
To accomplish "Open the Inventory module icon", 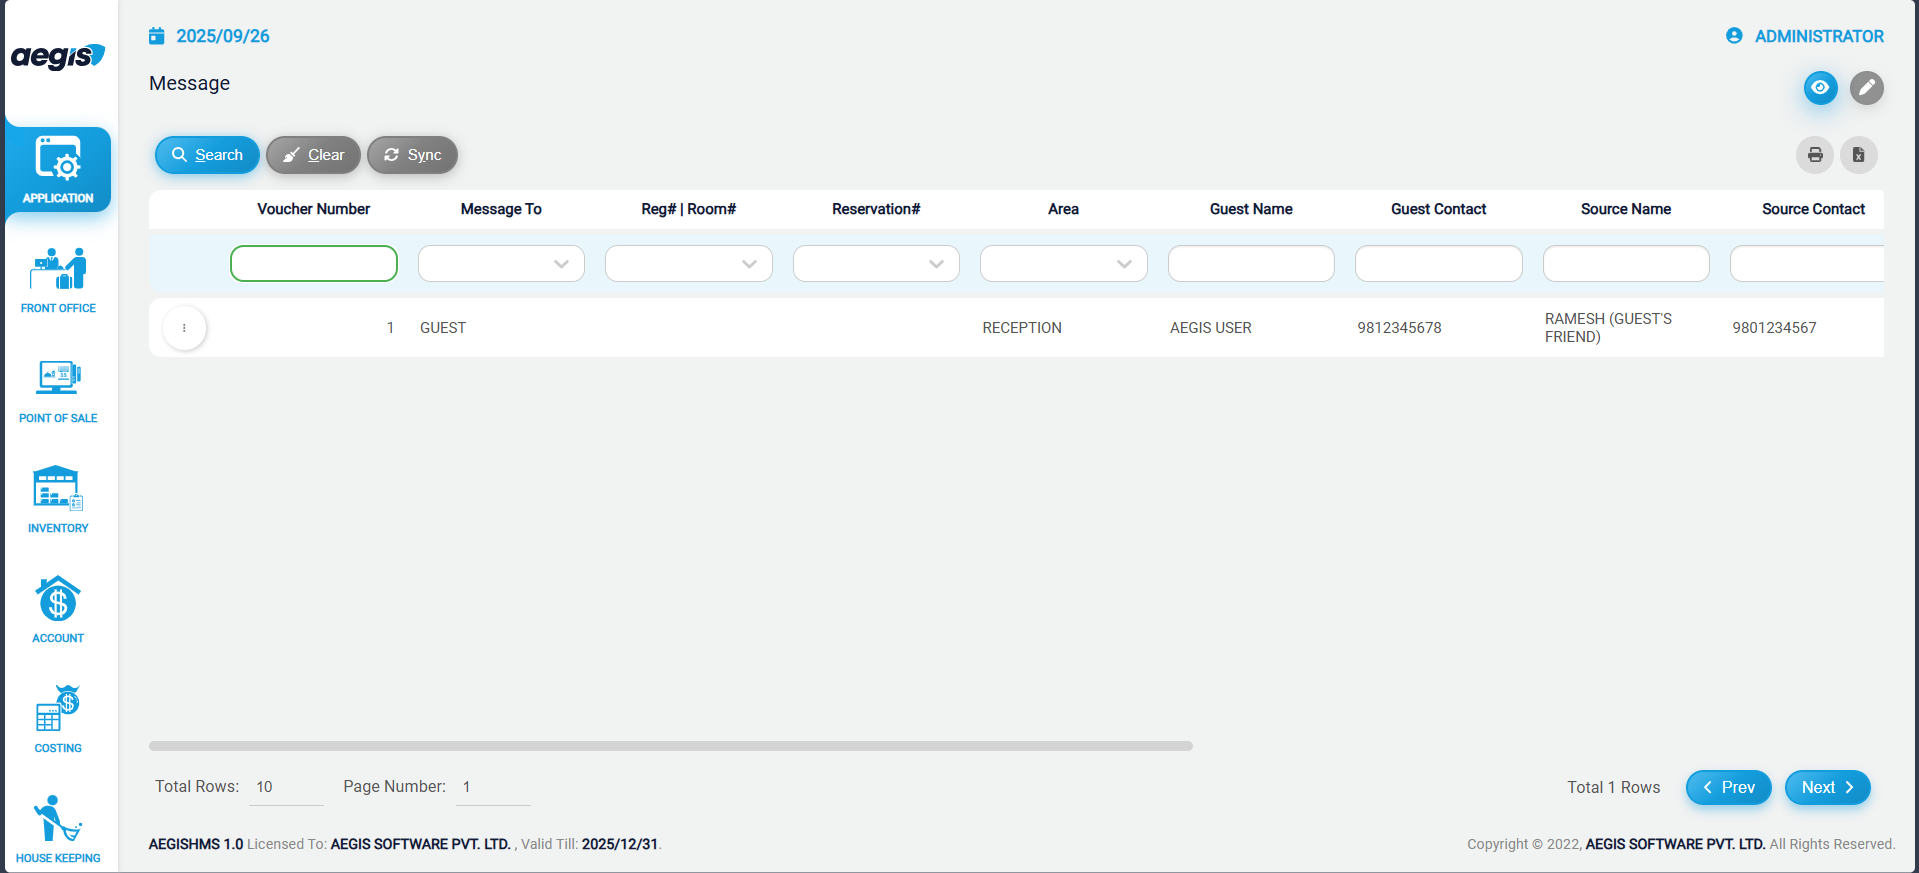I will coord(58,490).
